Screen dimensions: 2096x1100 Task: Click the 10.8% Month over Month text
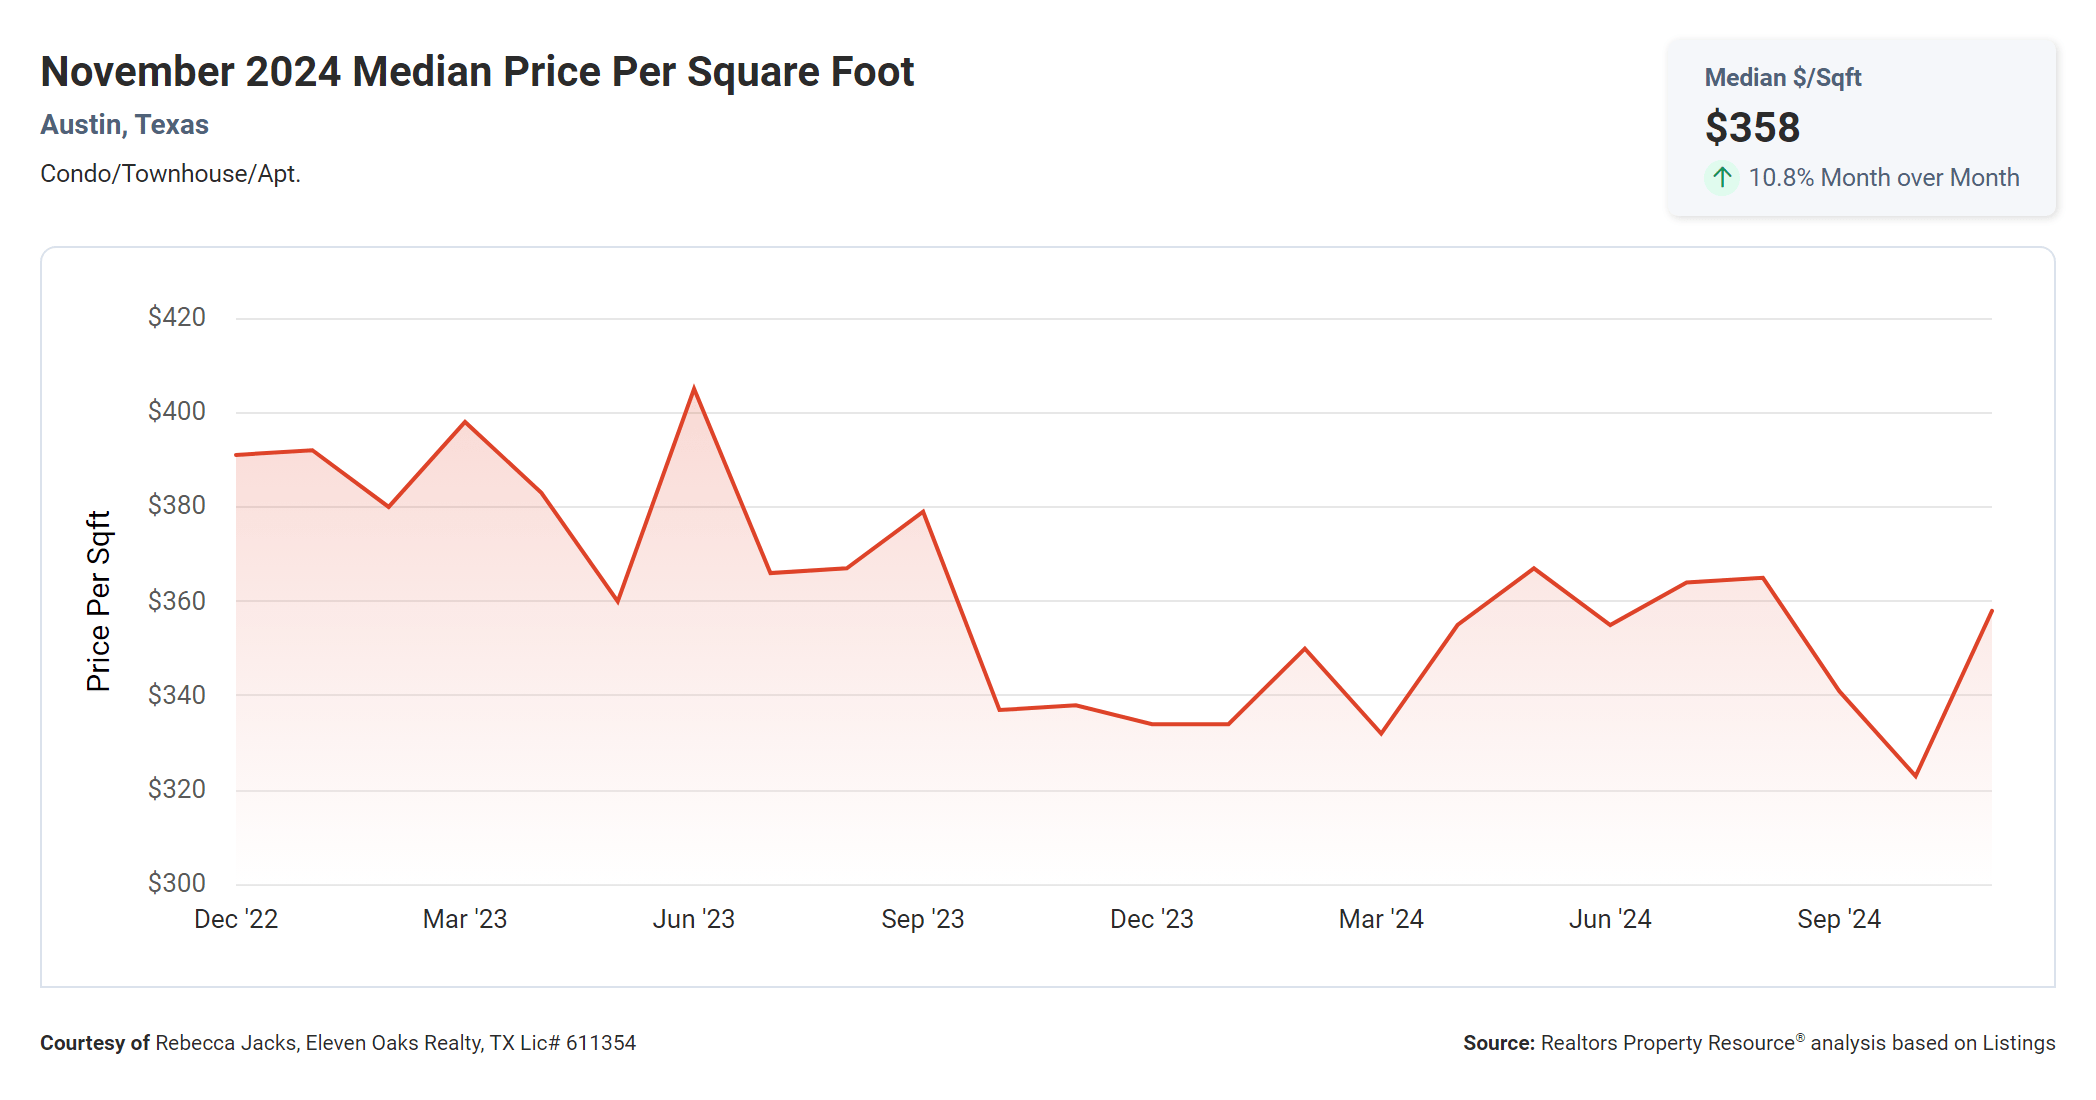click(1883, 178)
